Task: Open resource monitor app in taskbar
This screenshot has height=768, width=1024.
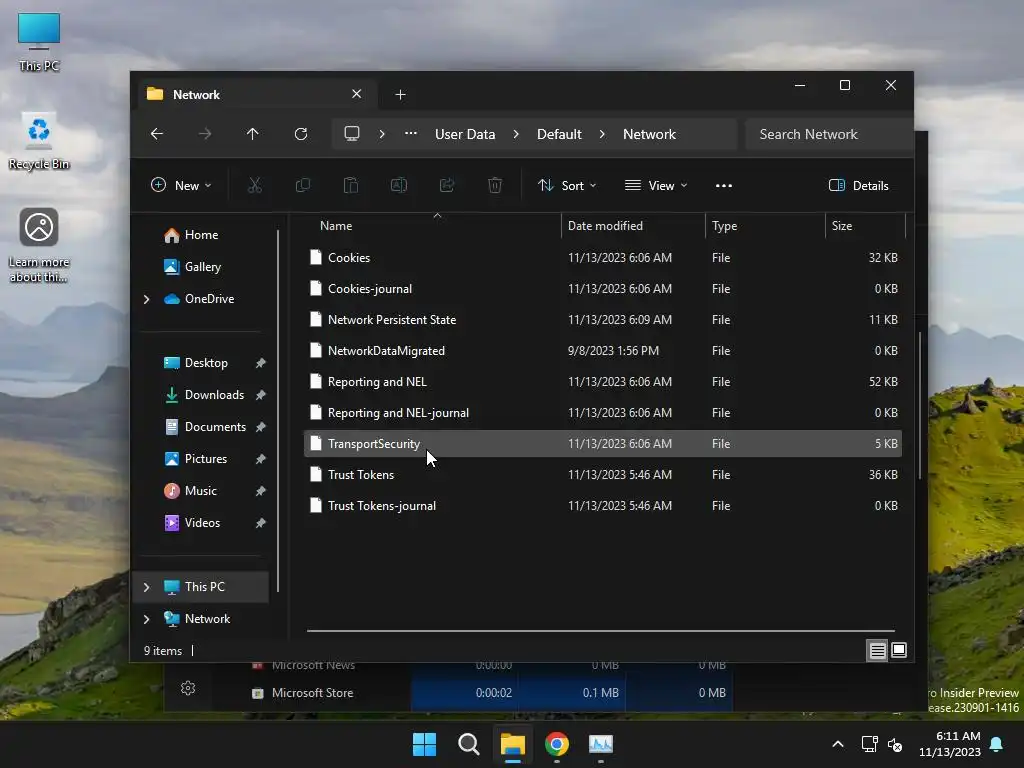Action: point(601,744)
